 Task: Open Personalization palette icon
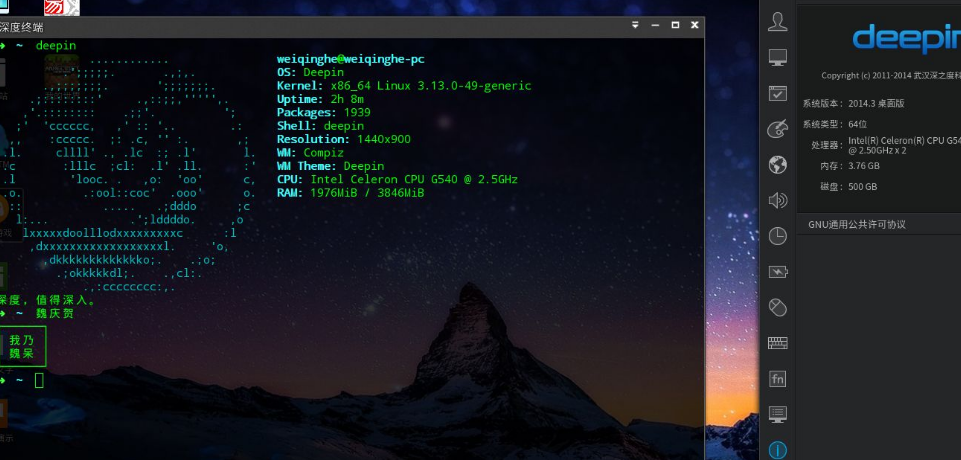[778, 129]
